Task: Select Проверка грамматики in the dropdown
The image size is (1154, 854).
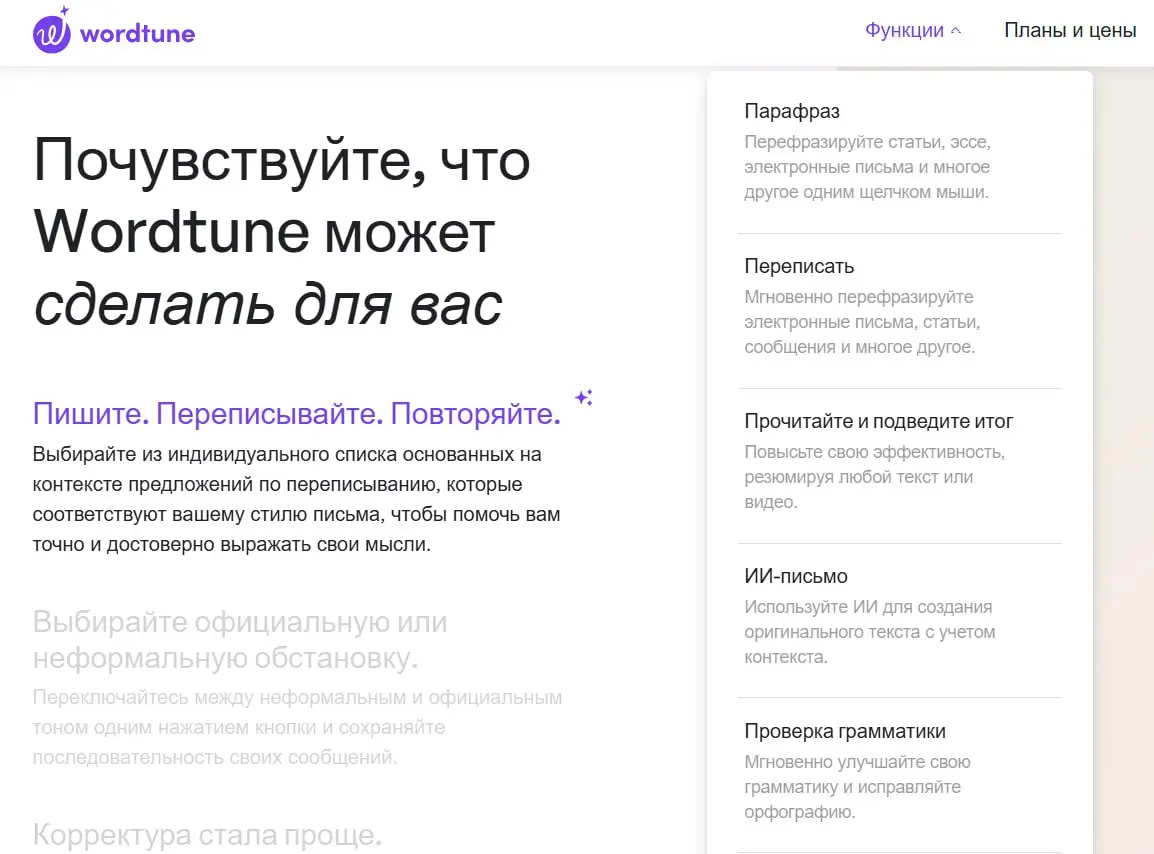Action: tap(844, 731)
